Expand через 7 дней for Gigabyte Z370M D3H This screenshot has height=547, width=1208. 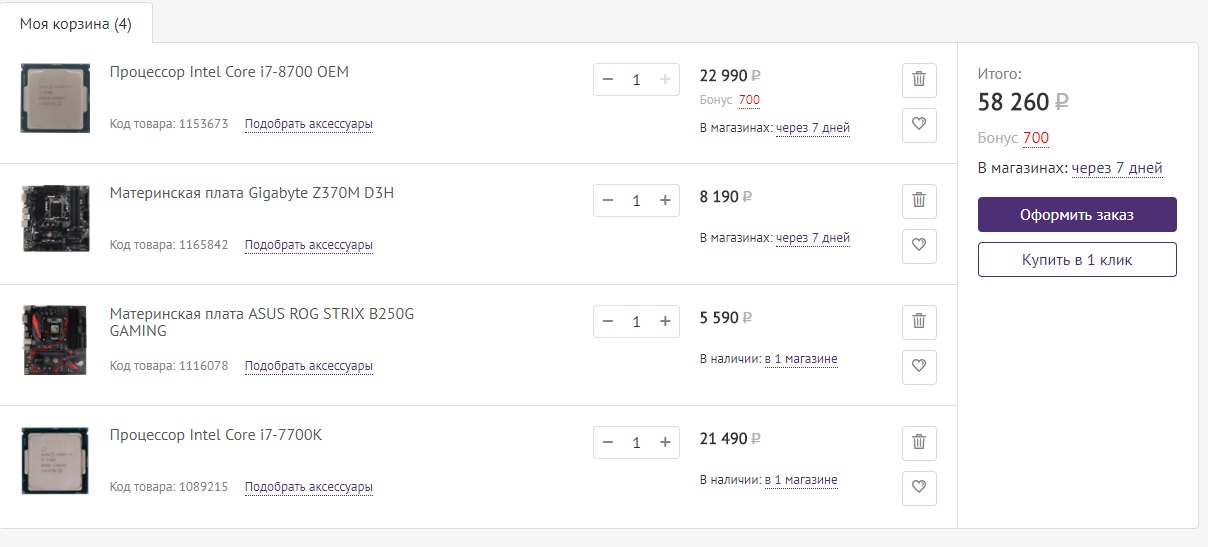pyautogui.click(x=812, y=238)
